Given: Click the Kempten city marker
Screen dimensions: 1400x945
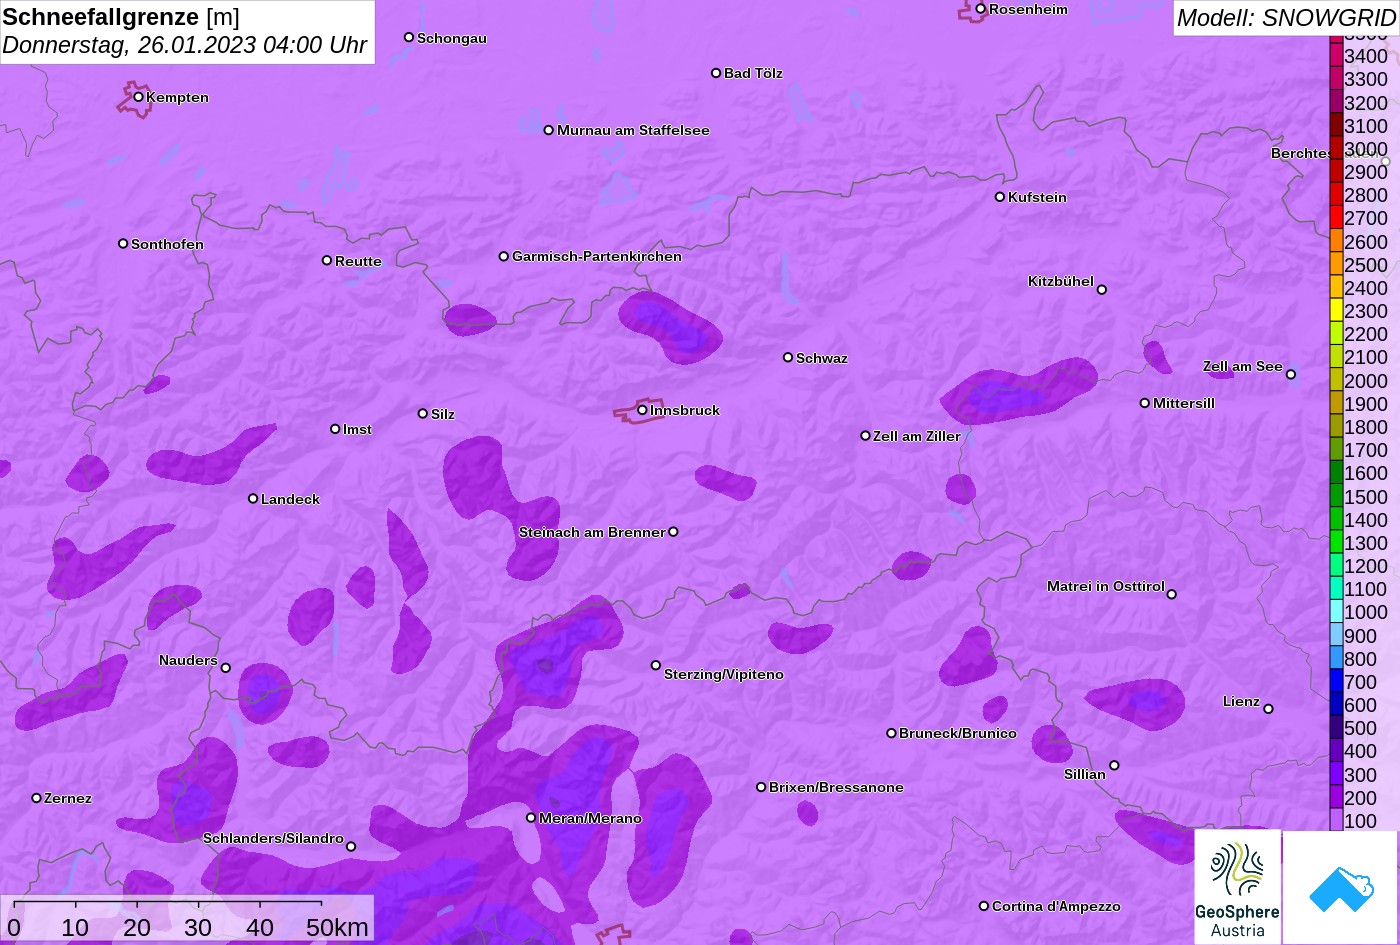Looking at the screenshot, I should pos(139,97).
